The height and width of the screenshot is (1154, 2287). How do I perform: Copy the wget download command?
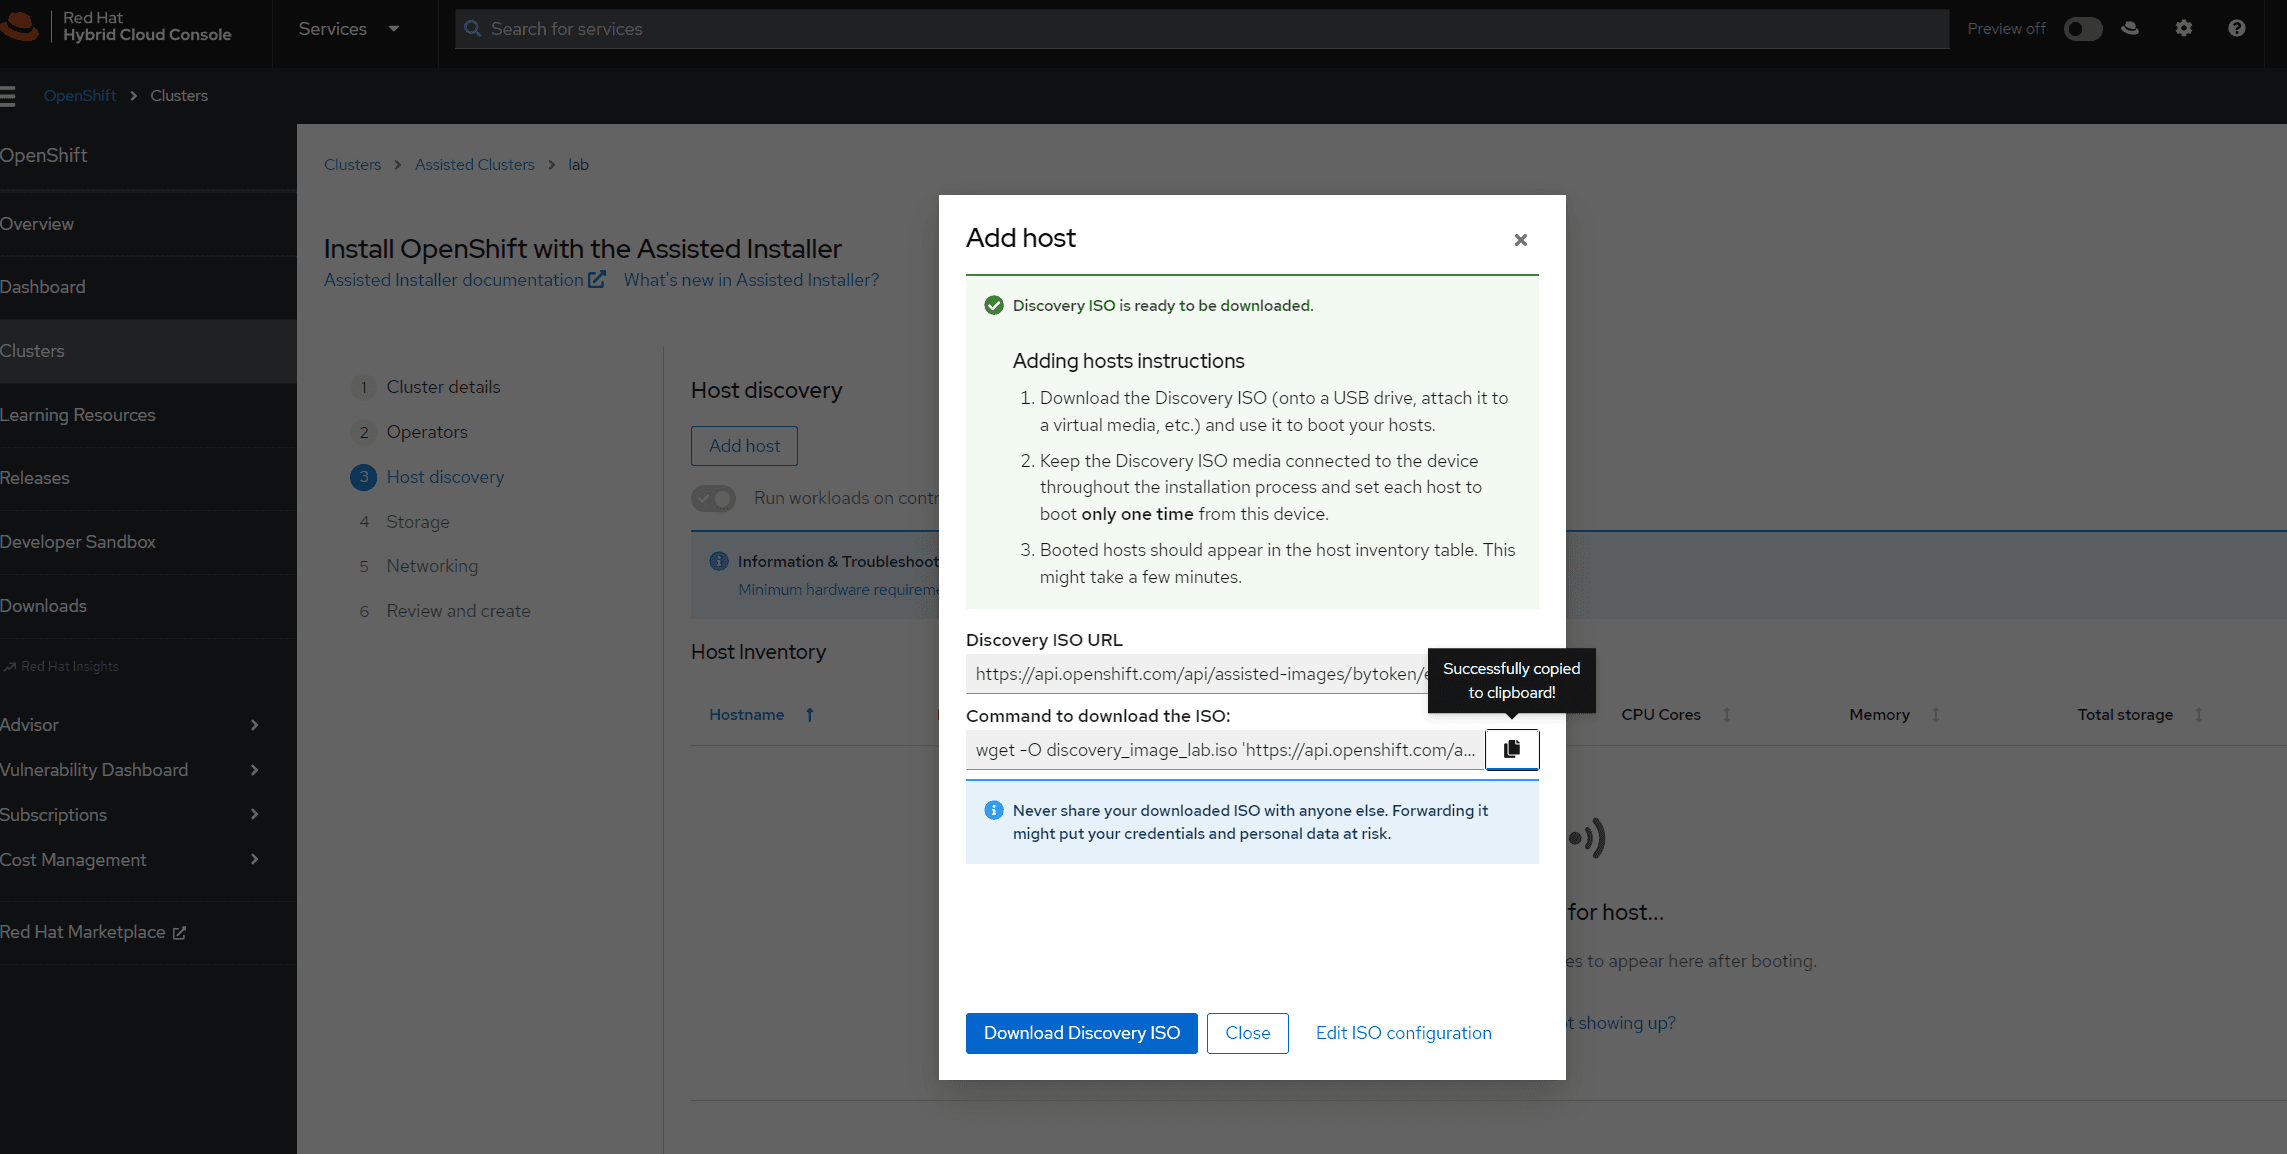pyautogui.click(x=1511, y=749)
